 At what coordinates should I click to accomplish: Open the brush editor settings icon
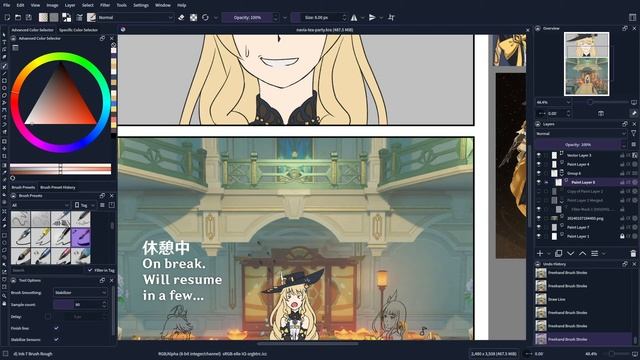pos(80,18)
